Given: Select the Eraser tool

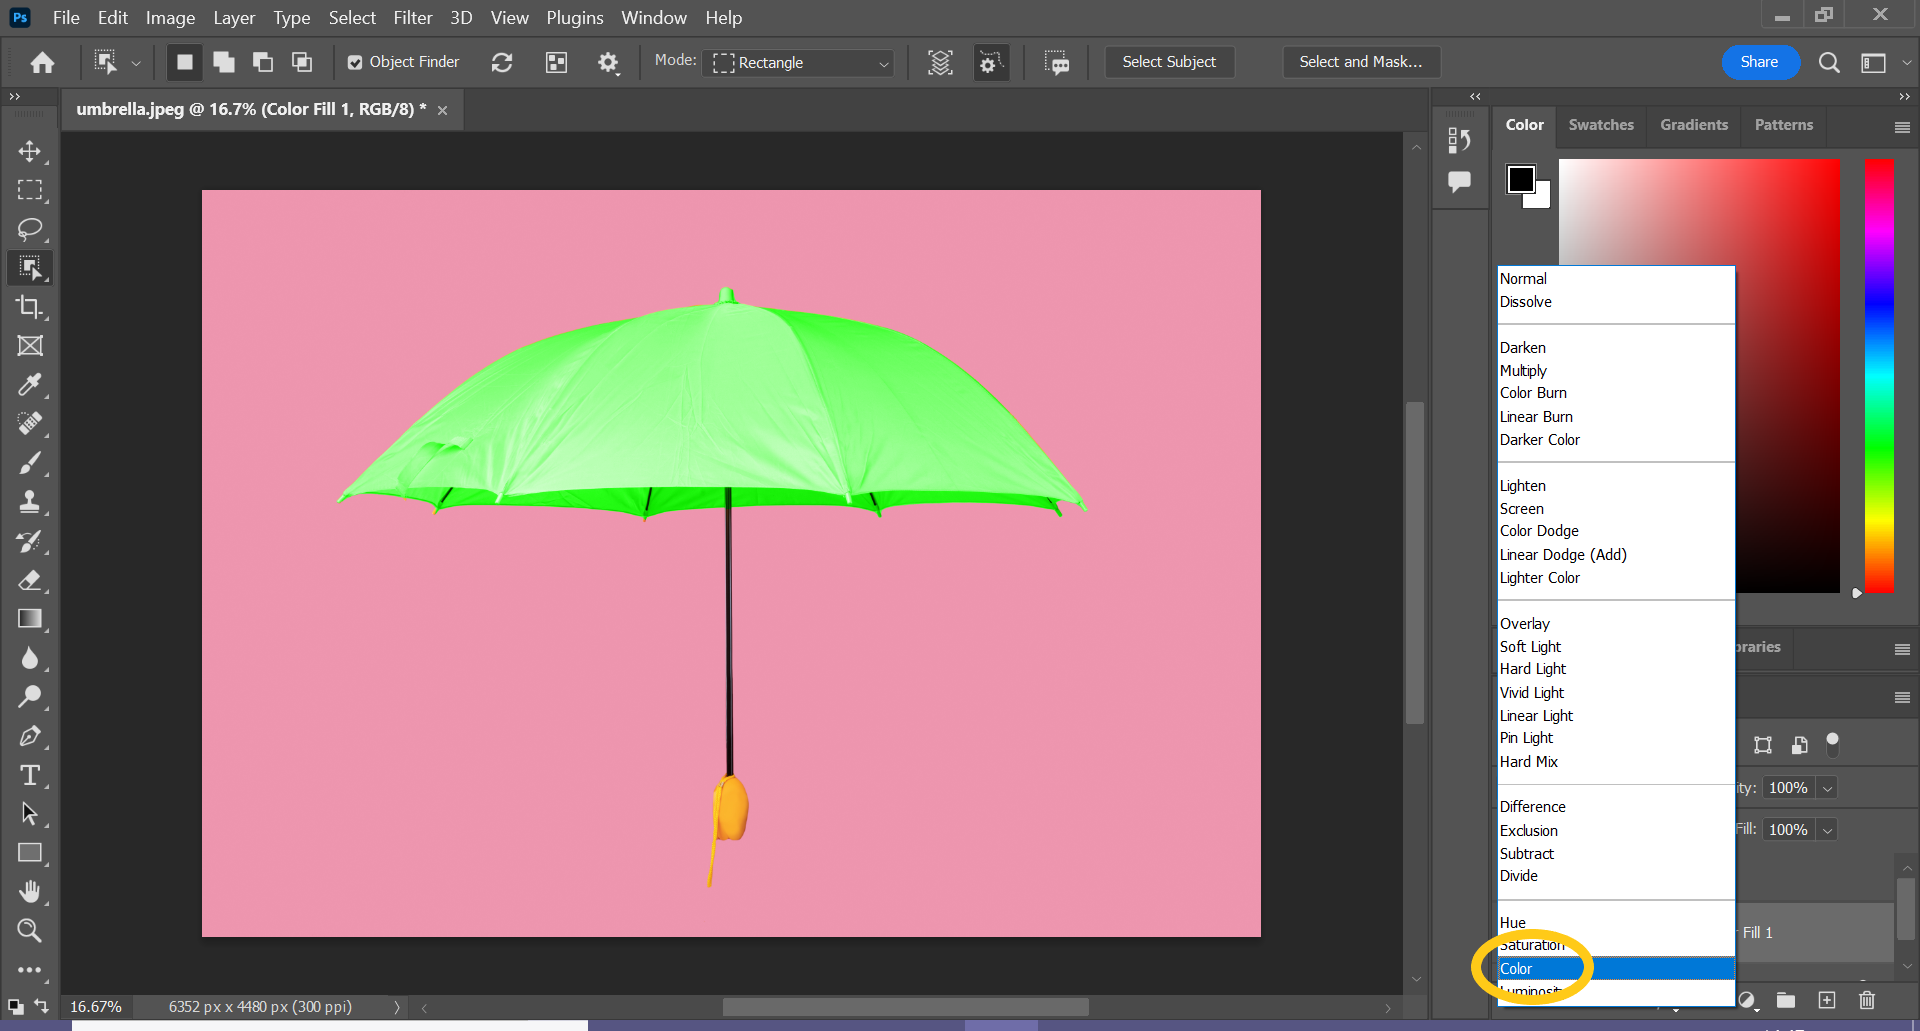Looking at the screenshot, I should pyautogui.click(x=30, y=580).
